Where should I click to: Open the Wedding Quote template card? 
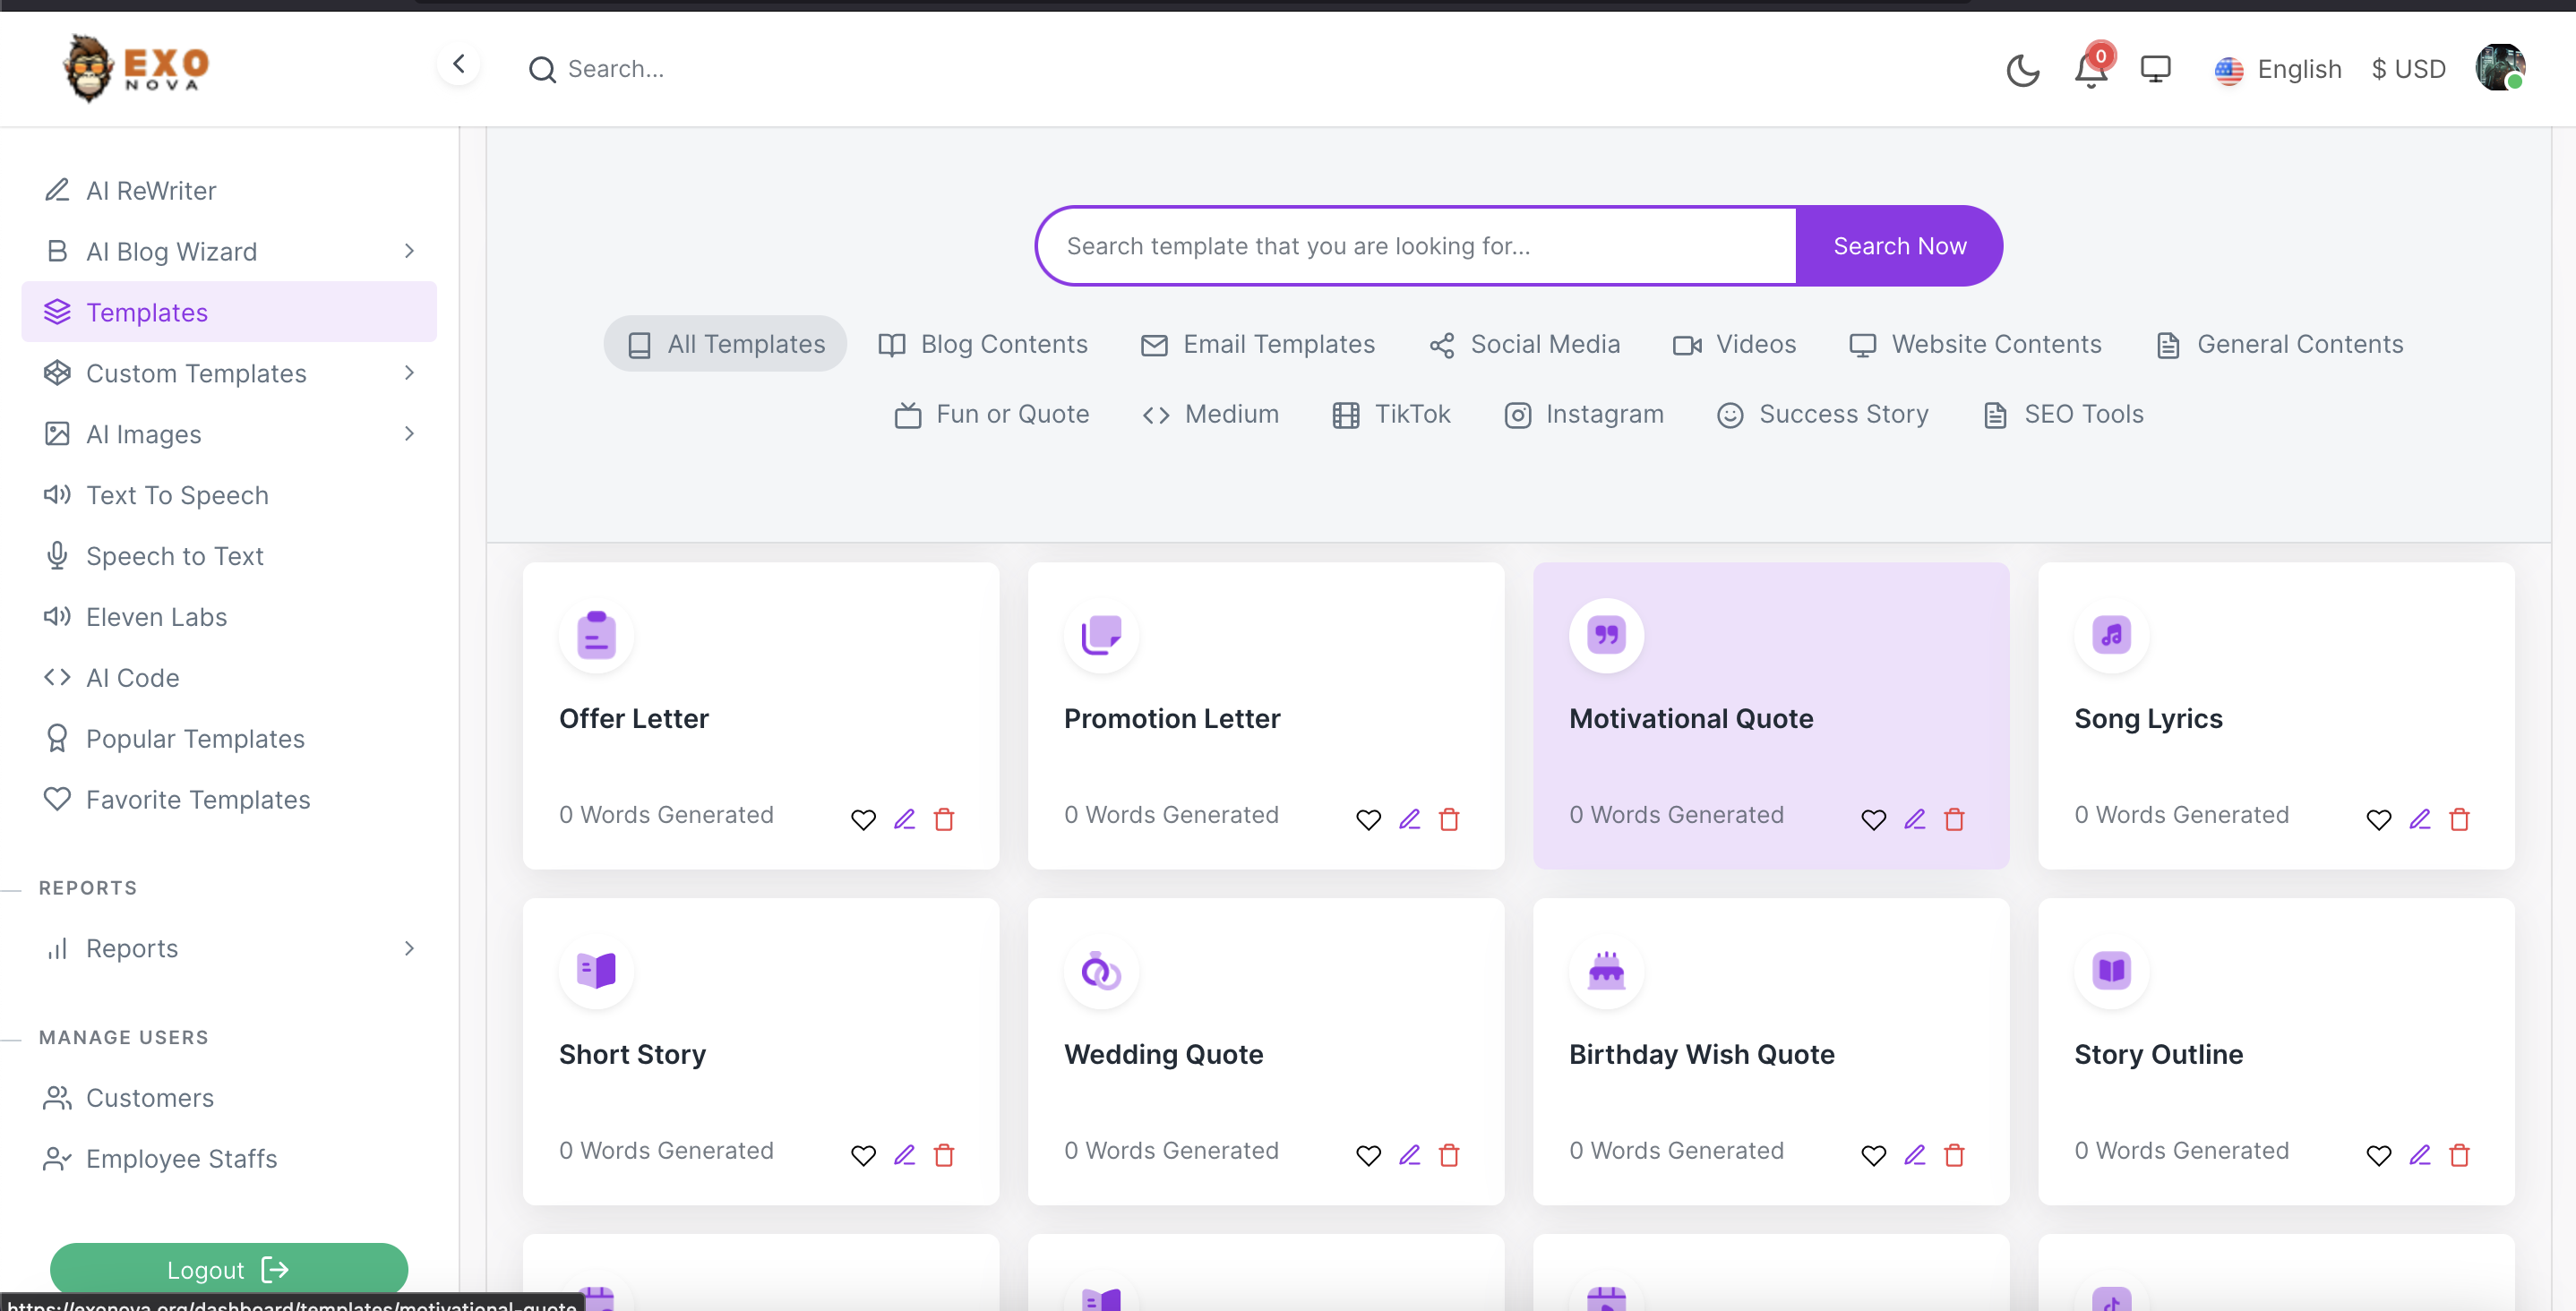point(1164,1055)
